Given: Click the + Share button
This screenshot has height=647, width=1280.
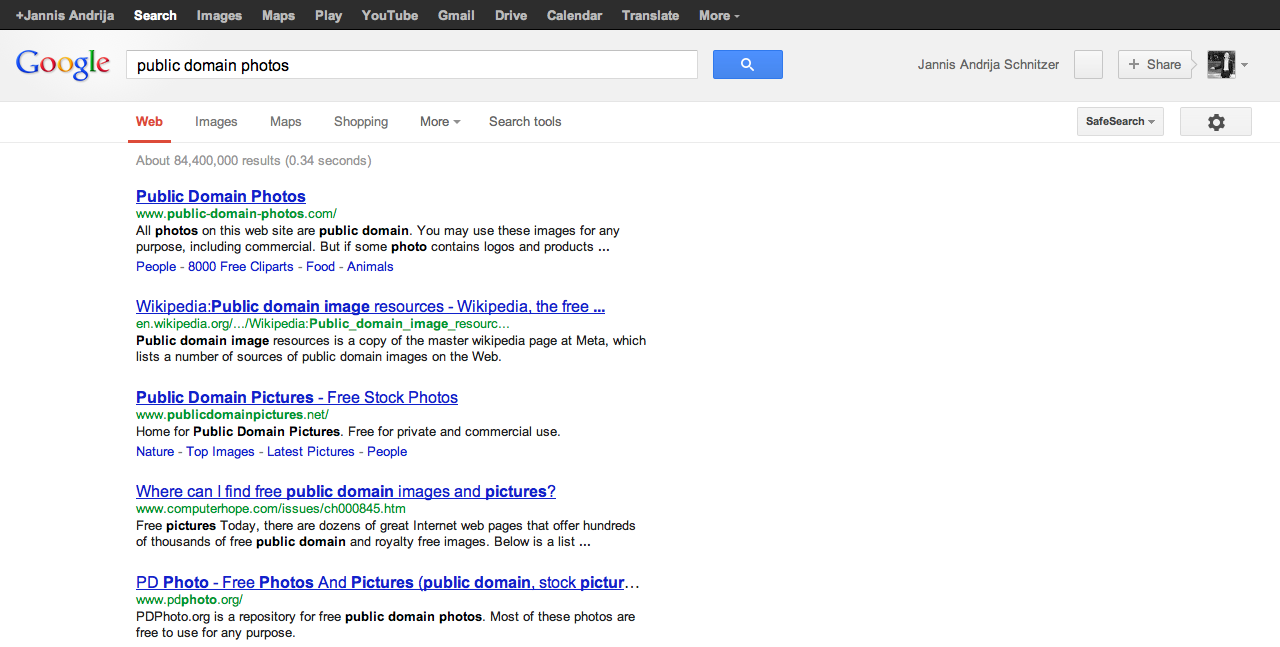Looking at the screenshot, I should click(1155, 64).
